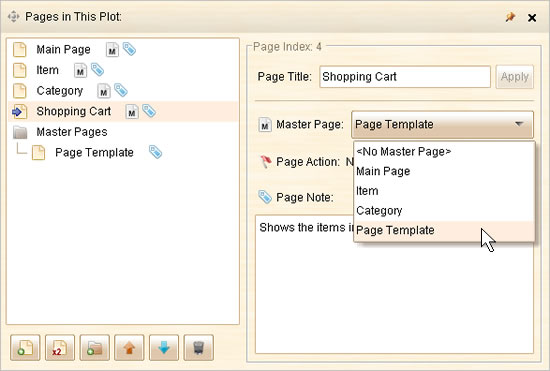Click note tag icon beside Main Page

pyautogui.click(x=129, y=49)
